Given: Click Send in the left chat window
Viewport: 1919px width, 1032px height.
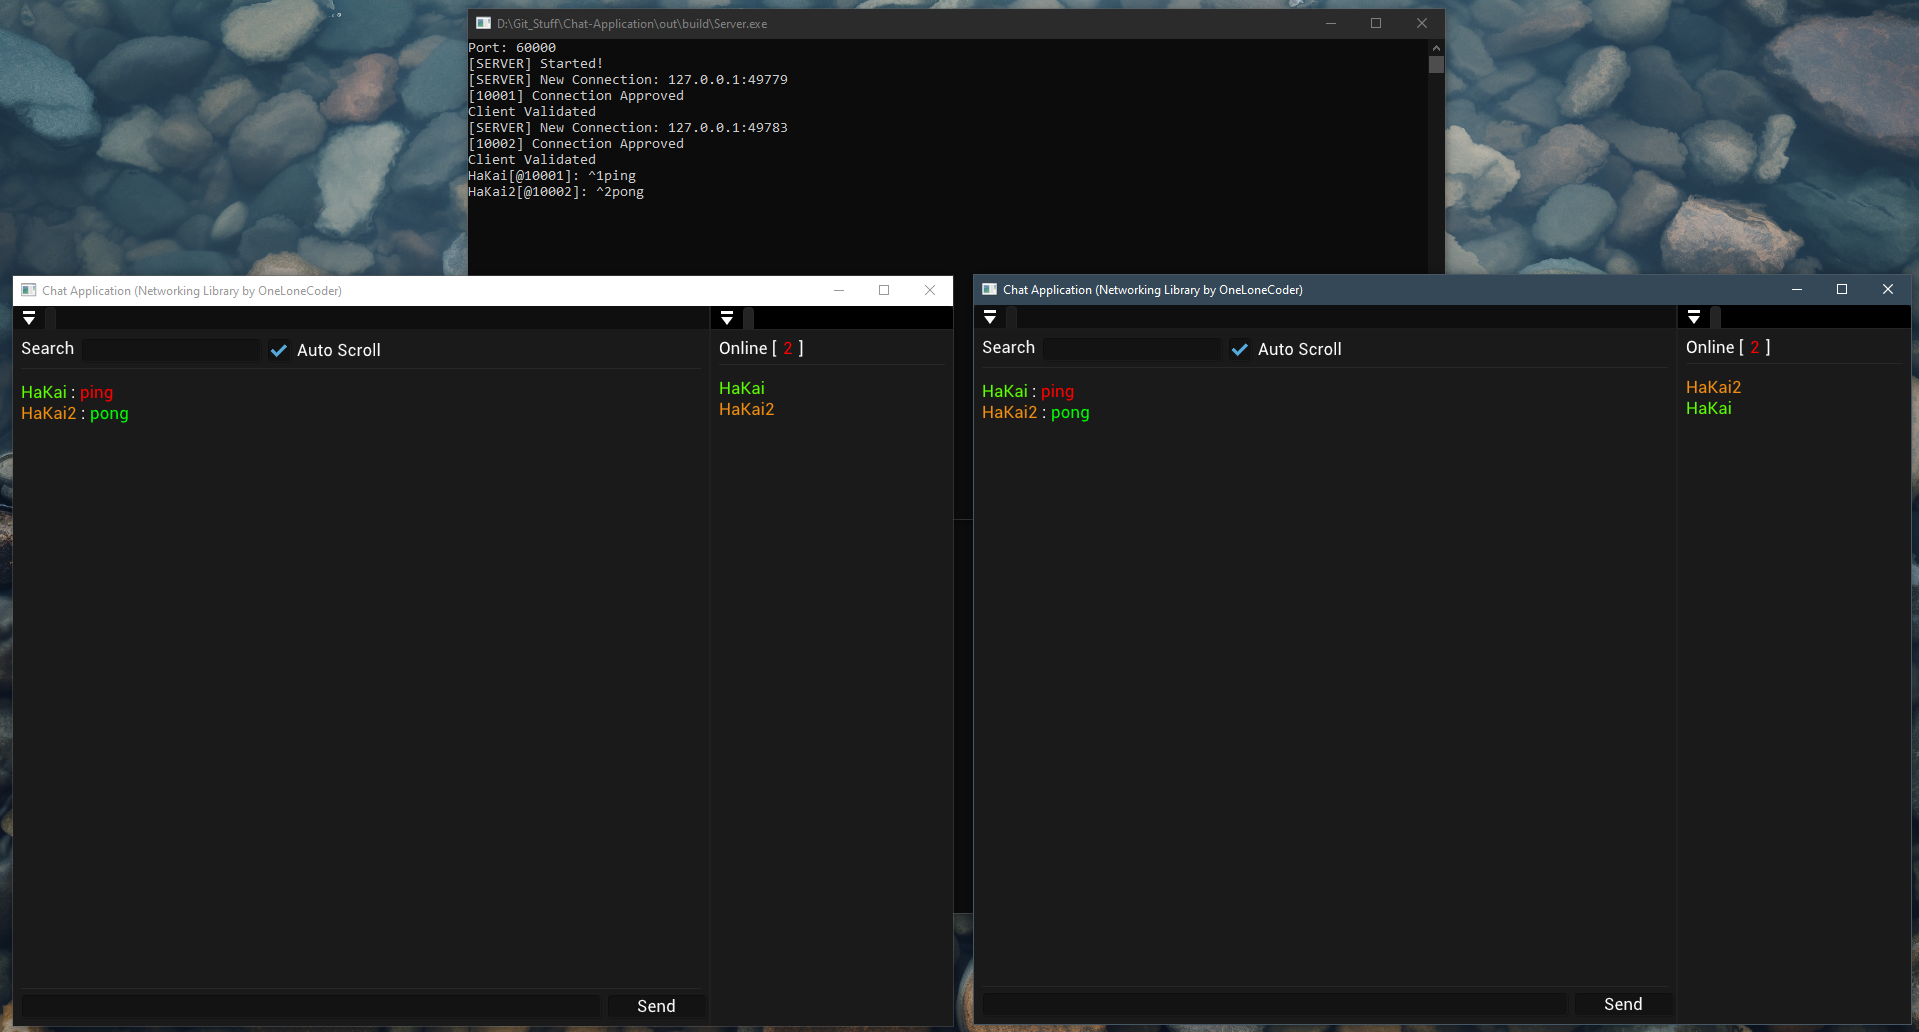Looking at the screenshot, I should 656,1006.
